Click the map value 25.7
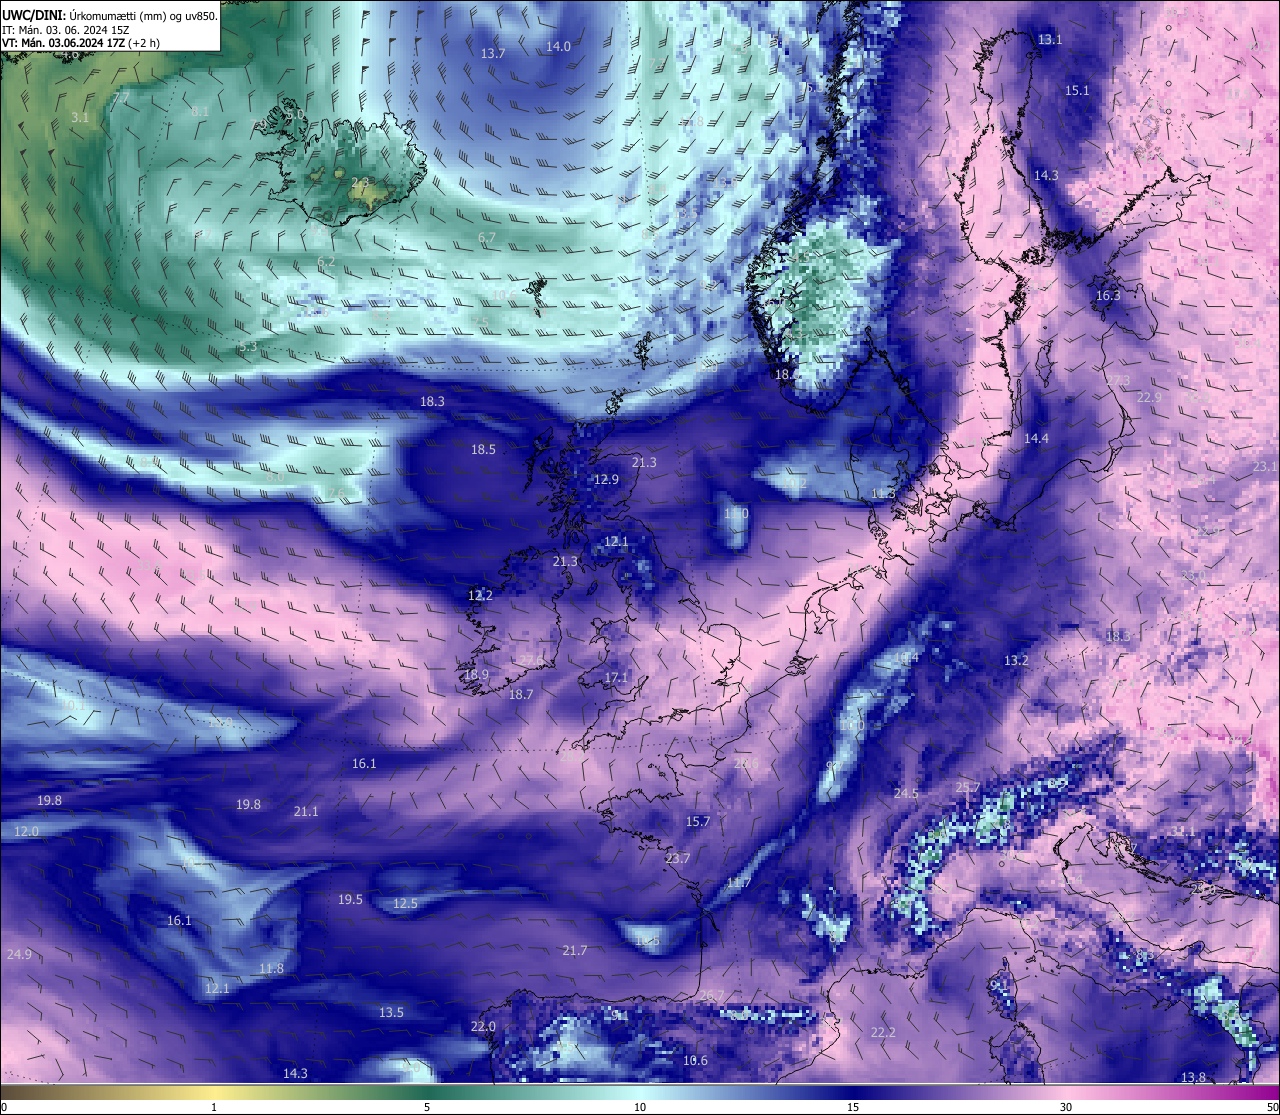1280x1115 pixels. 968,787
